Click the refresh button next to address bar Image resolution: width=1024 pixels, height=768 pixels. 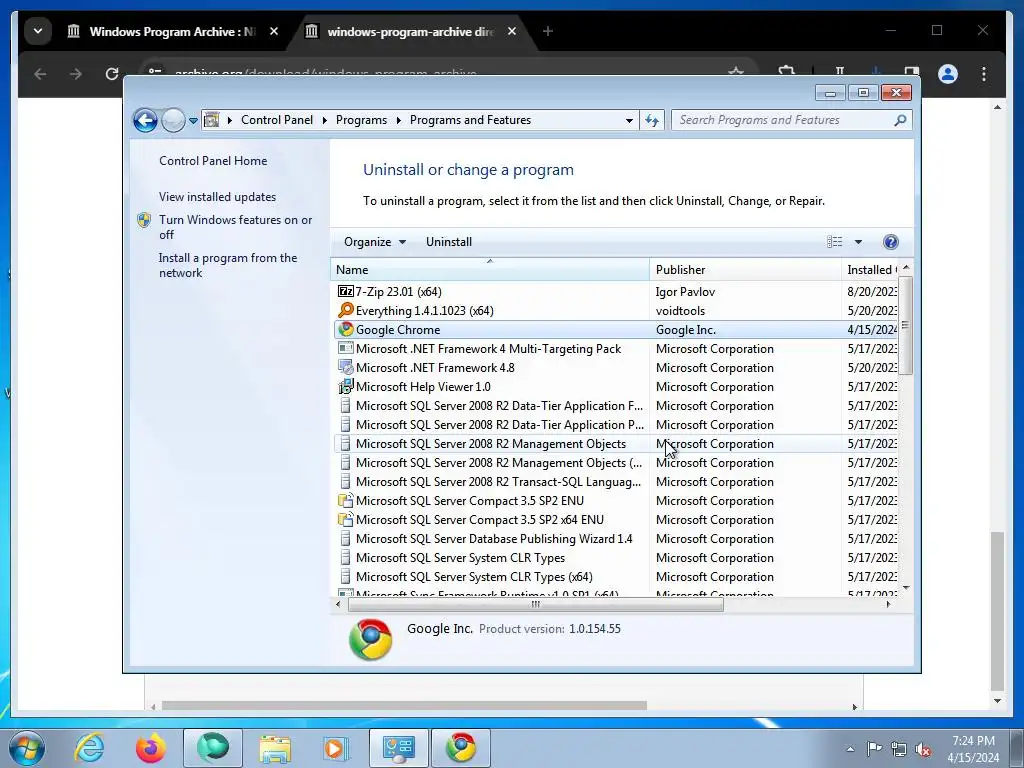(652, 120)
